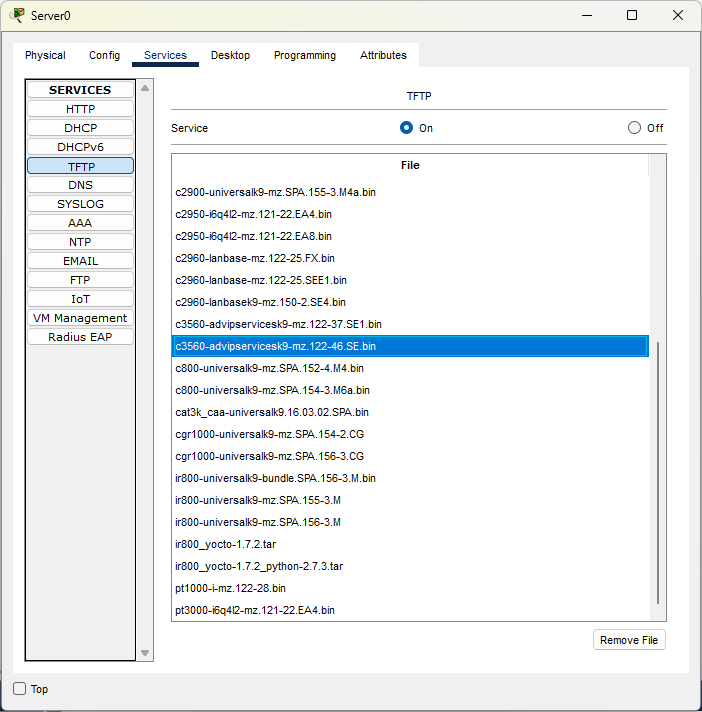
Task: Open the HTTP service settings
Action: [x=80, y=109]
